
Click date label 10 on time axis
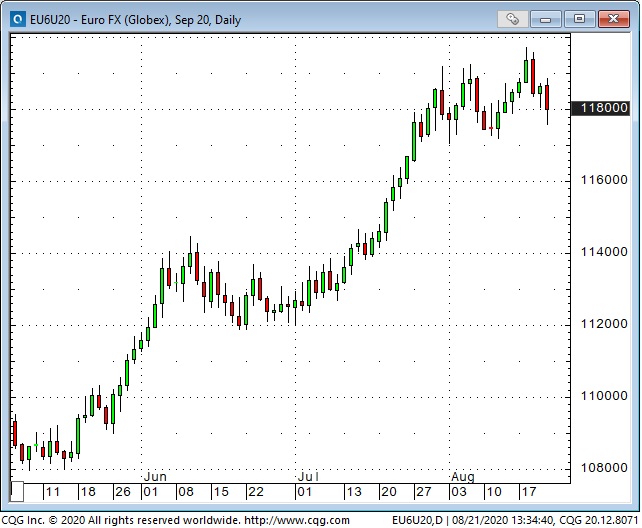pos(494,492)
